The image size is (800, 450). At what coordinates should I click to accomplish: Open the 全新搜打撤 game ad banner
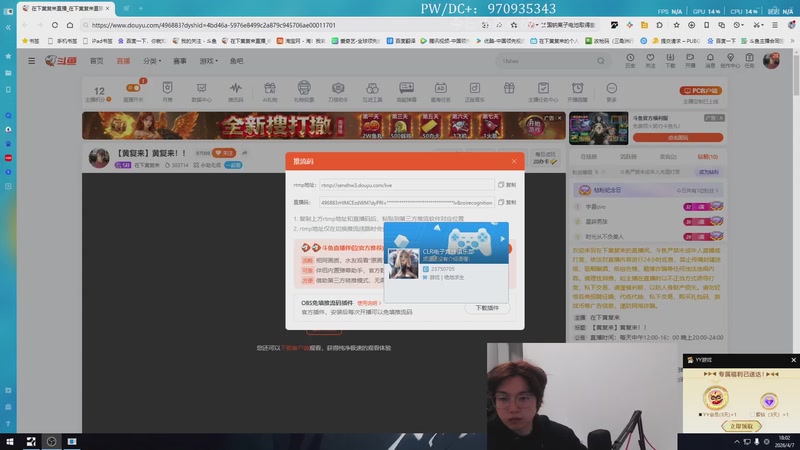click(x=323, y=126)
